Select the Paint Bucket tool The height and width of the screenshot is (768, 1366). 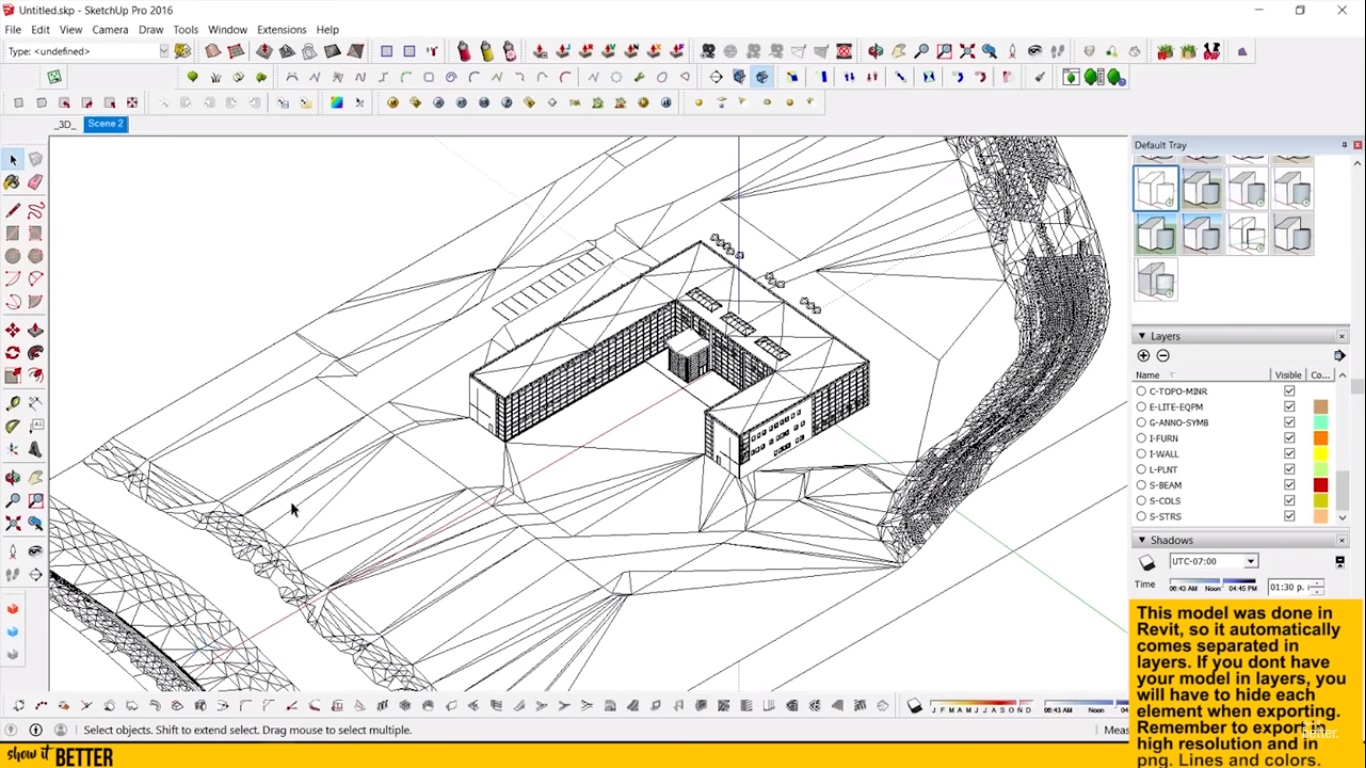13,182
